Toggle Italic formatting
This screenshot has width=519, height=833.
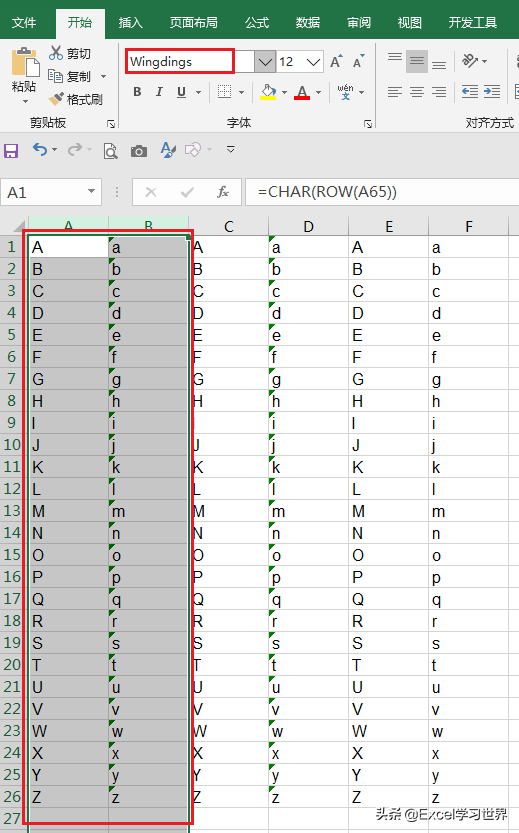159,92
